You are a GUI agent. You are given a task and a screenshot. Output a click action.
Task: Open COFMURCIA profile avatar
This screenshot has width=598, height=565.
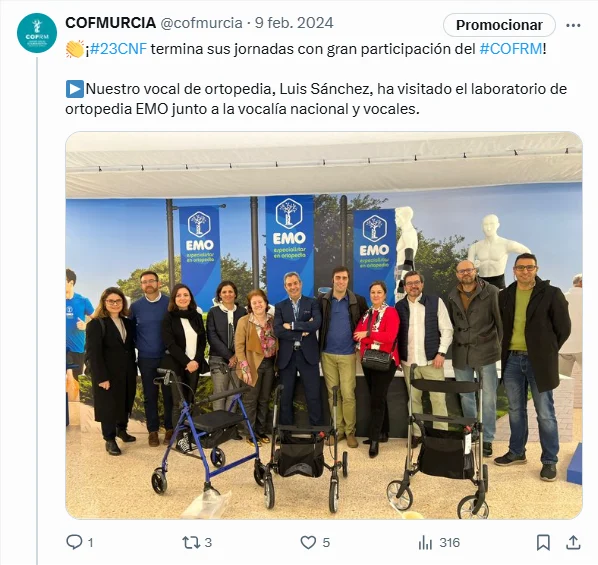[x=37, y=33]
